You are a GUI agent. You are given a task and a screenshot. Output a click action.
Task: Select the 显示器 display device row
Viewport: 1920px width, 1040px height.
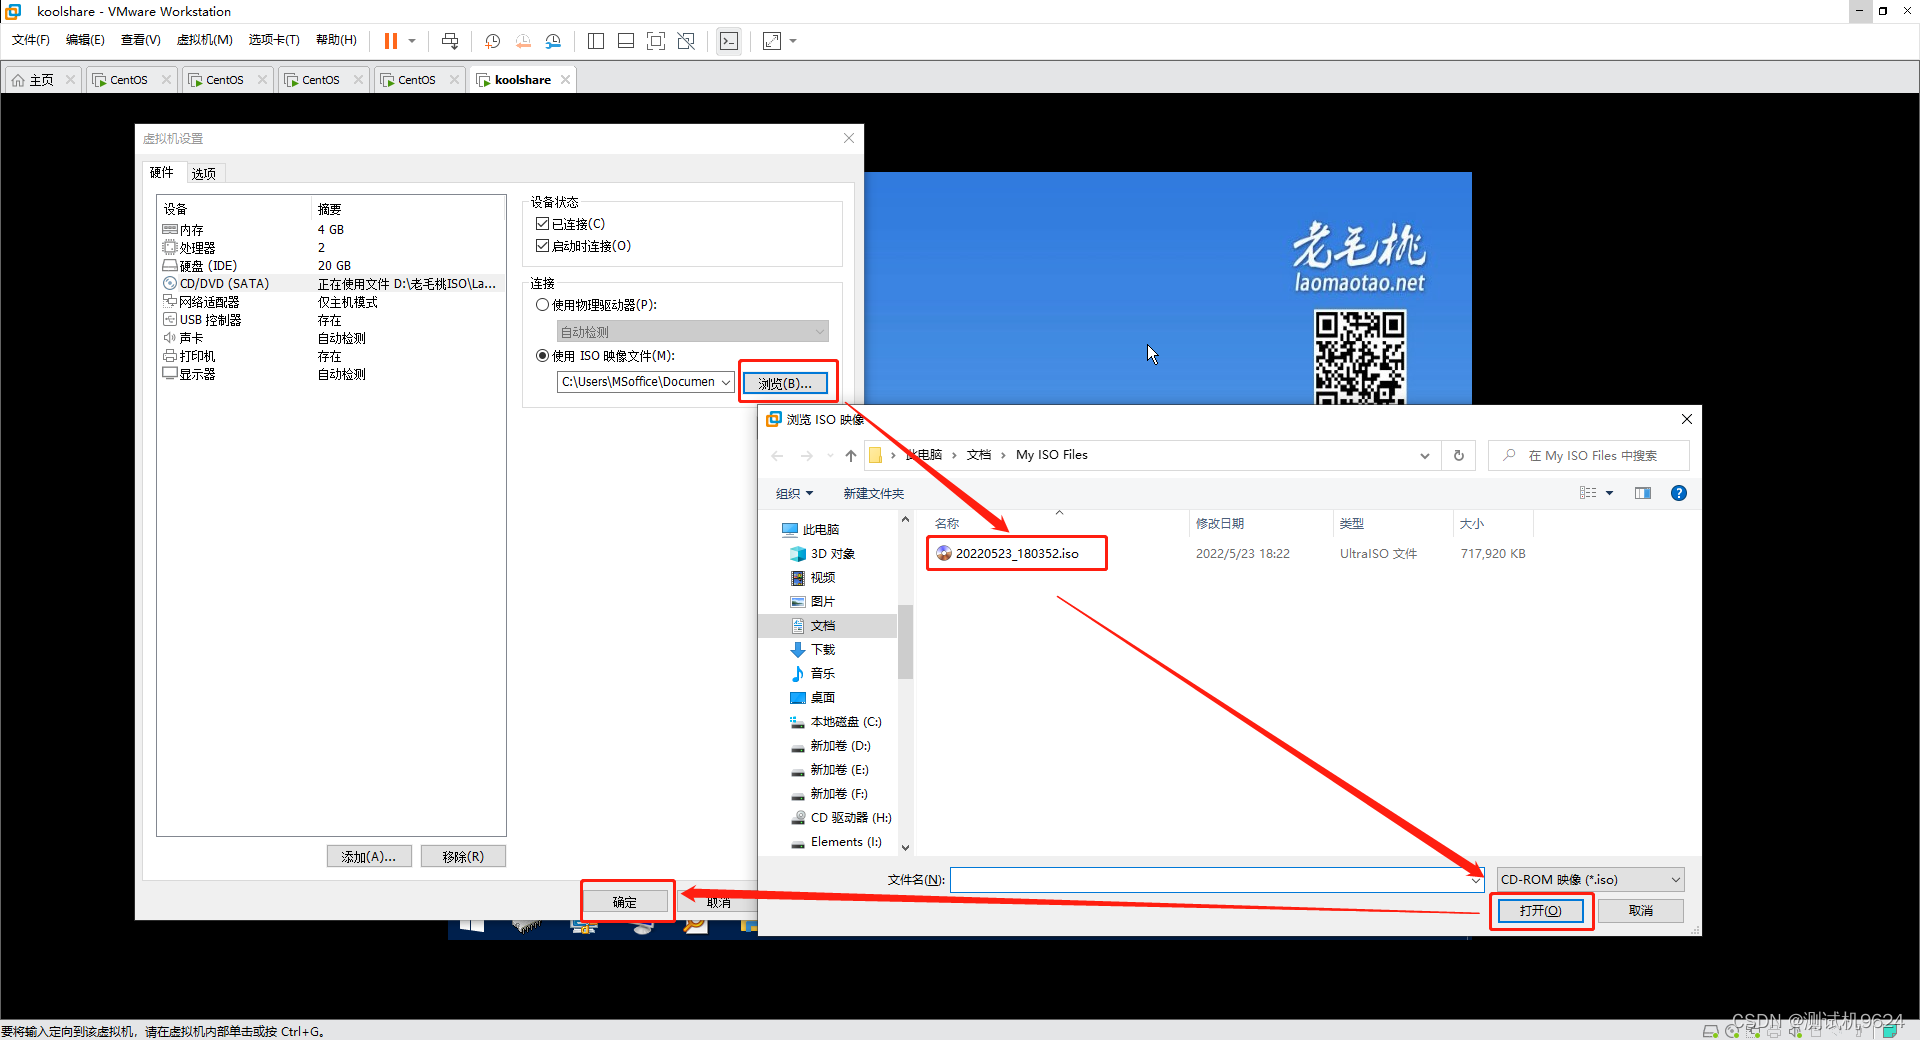[x=331, y=374]
